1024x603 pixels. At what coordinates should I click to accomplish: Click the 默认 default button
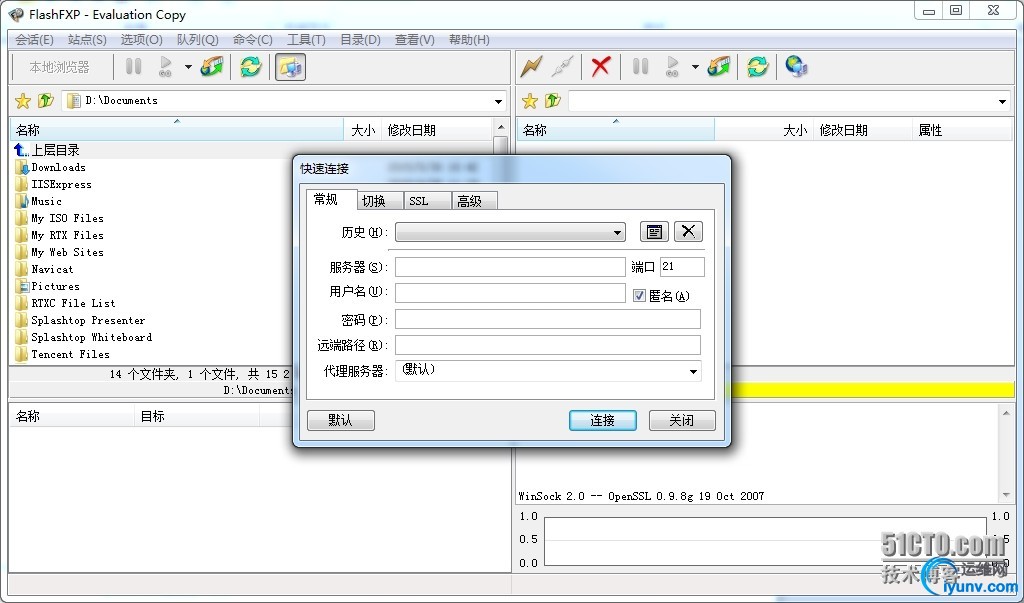point(341,420)
